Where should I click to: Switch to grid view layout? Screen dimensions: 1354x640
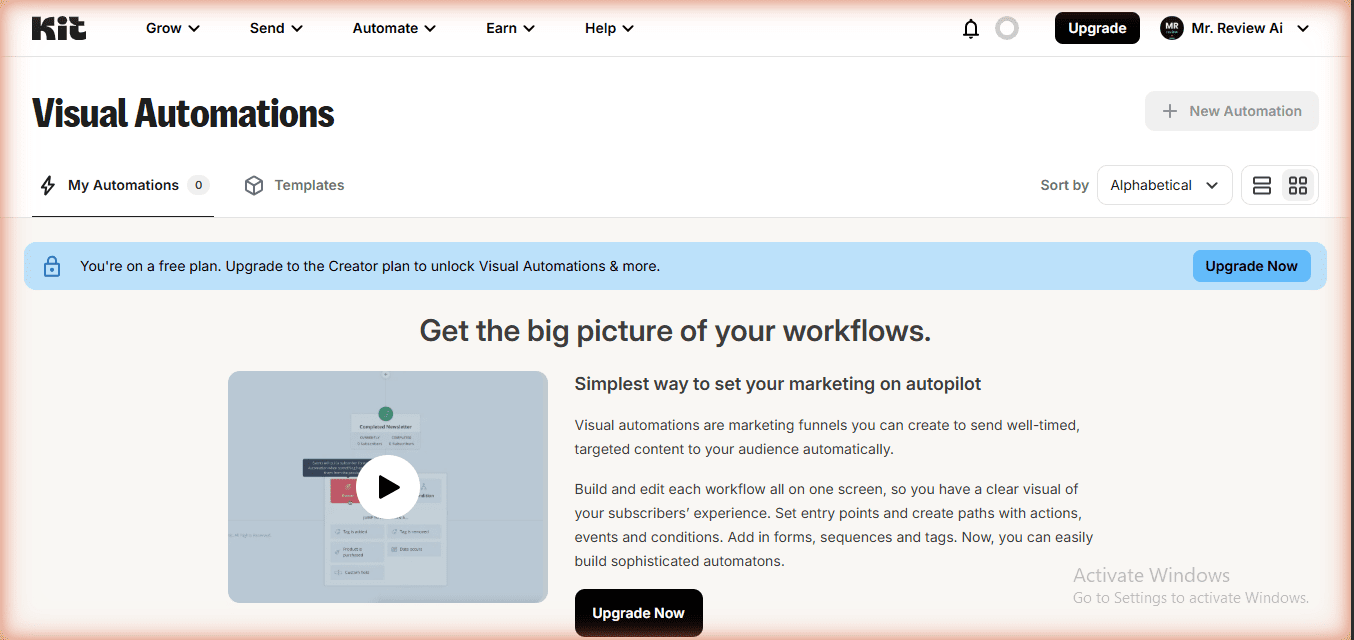(x=1298, y=185)
